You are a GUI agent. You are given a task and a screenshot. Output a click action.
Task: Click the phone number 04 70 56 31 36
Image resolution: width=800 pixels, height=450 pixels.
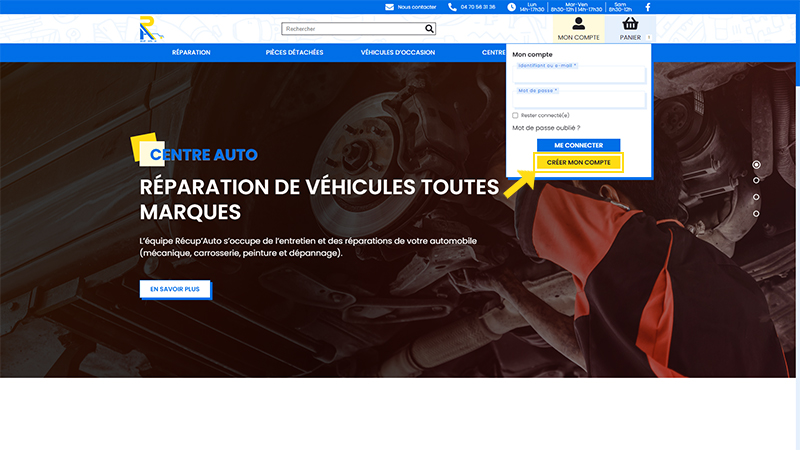pyautogui.click(x=478, y=7)
